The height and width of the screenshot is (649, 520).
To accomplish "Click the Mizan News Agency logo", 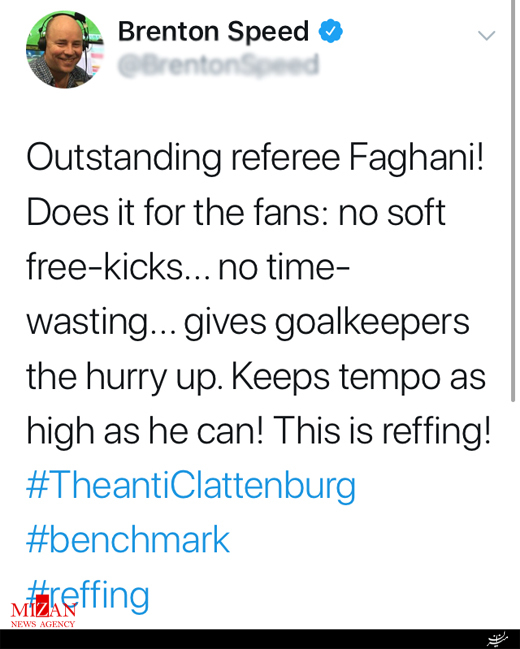I will coord(43,612).
